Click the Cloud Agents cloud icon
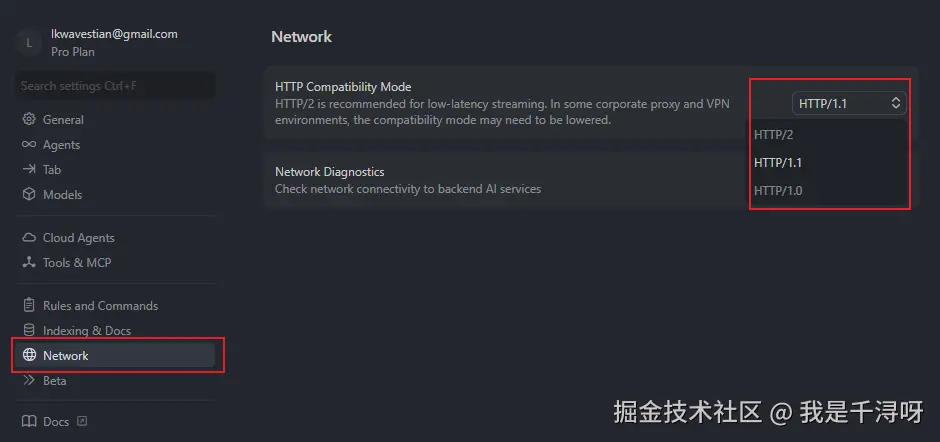The width and height of the screenshot is (940, 442). 29,238
